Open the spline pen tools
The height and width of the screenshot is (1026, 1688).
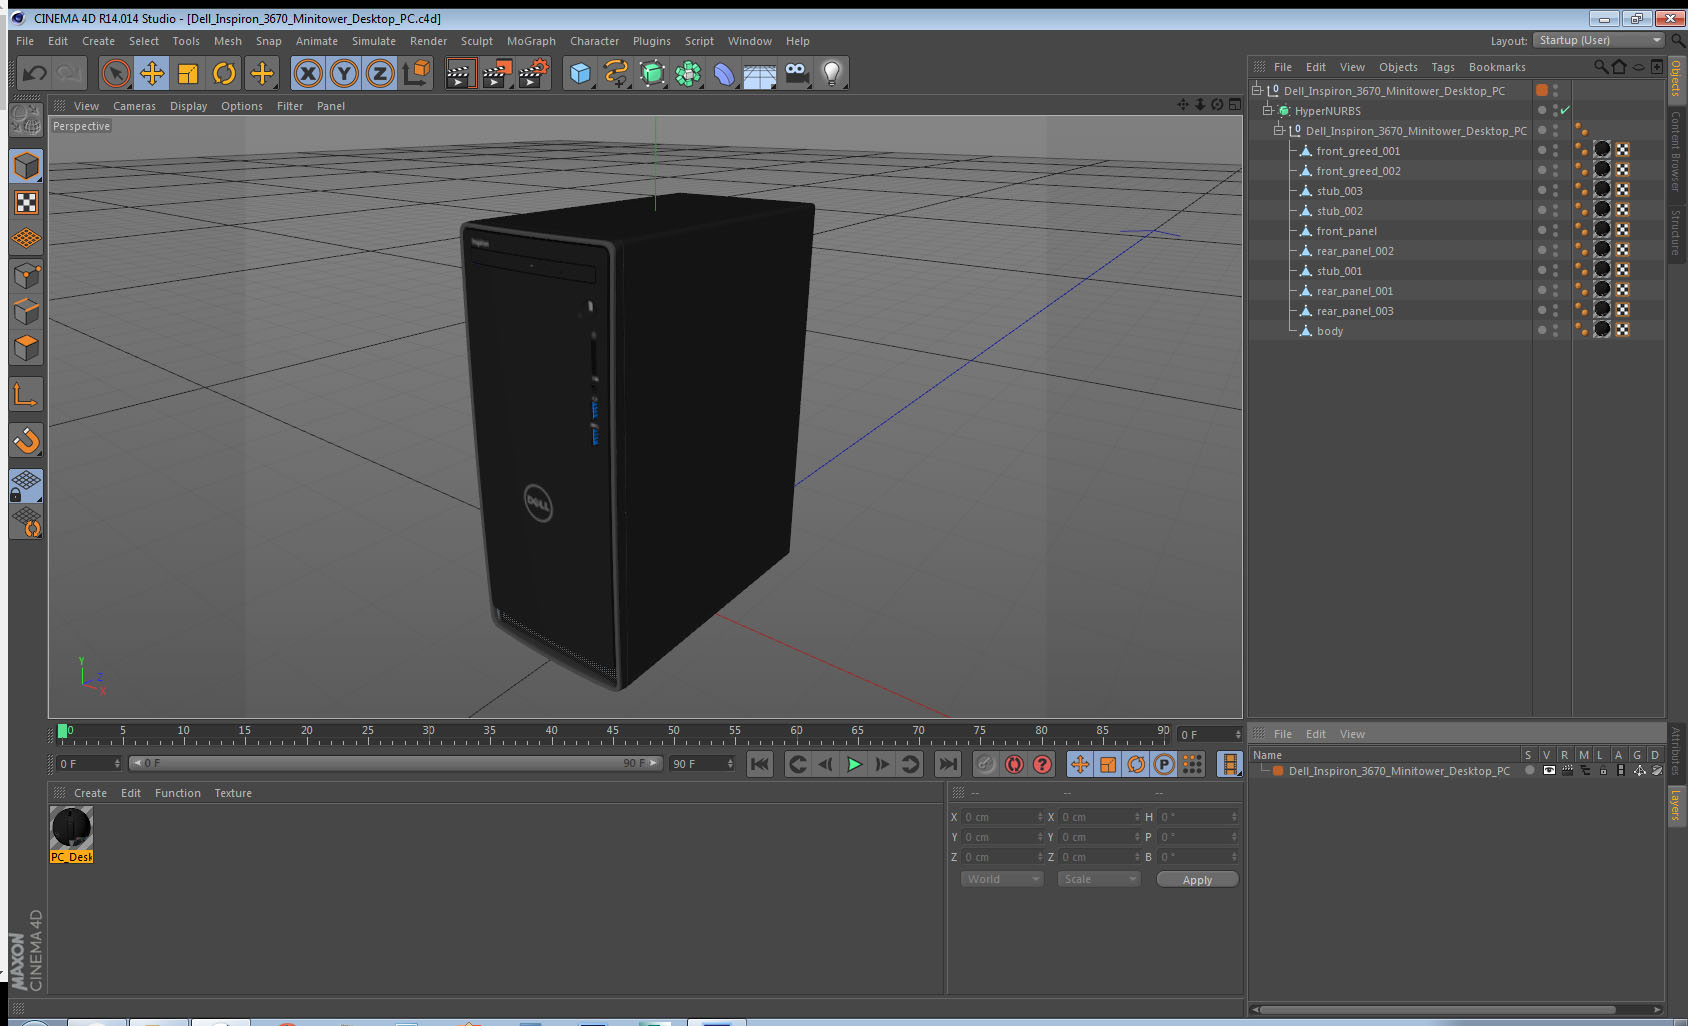616,73
